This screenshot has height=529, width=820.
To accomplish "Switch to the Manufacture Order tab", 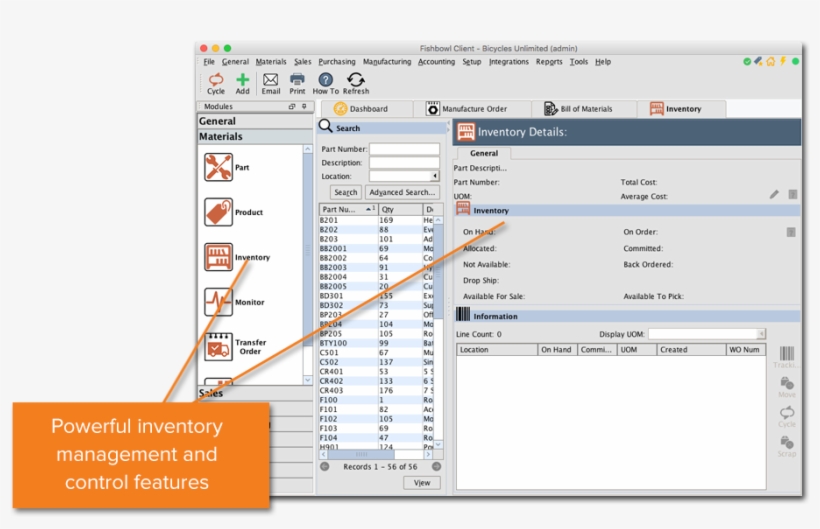I will [472, 109].
